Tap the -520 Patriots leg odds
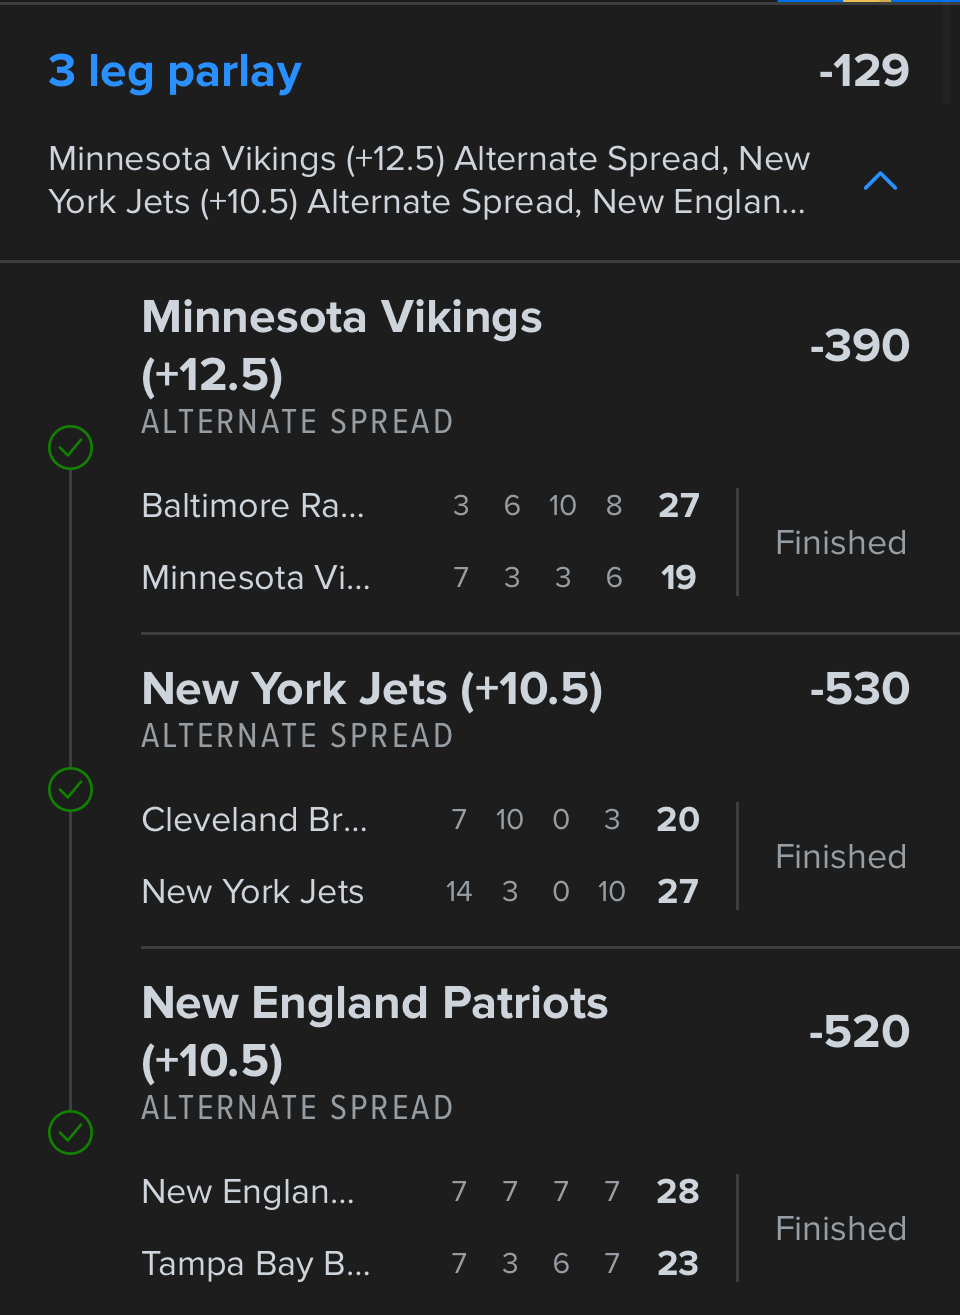 [x=859, y=1032]
